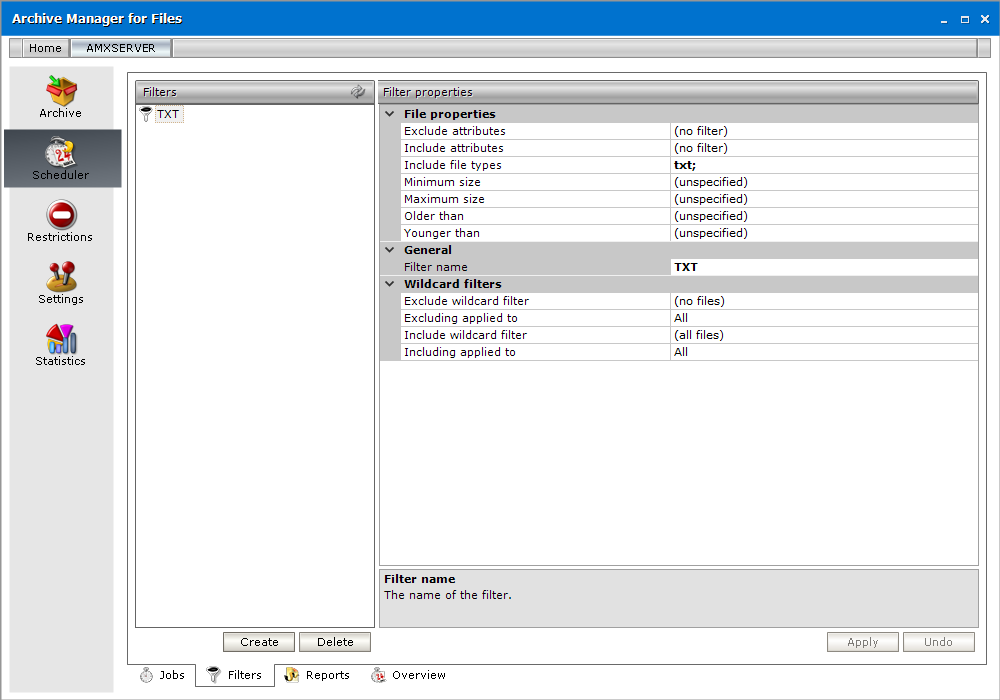This screenshot has height=700, width=1000.
Task: Click the TXT filter funnel icon
Action: point(146,114)
